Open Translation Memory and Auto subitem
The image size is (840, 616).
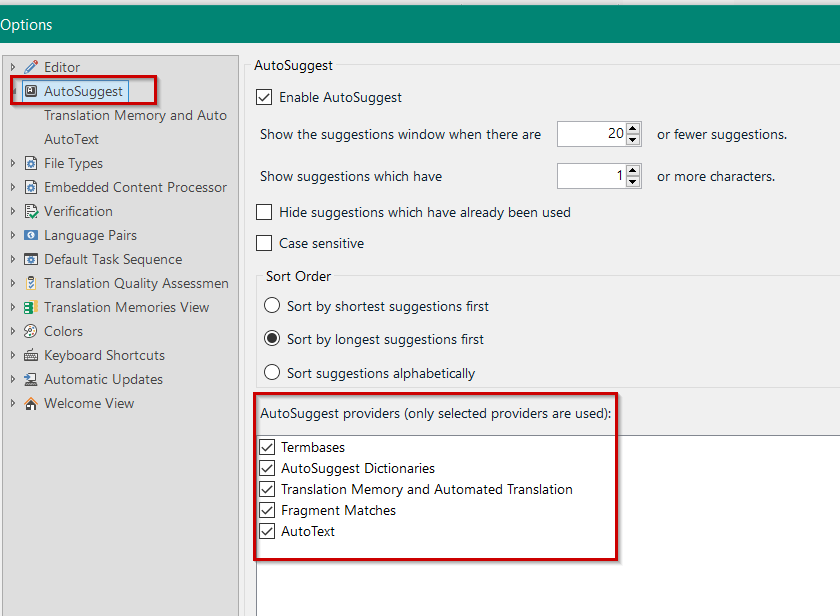136,115
